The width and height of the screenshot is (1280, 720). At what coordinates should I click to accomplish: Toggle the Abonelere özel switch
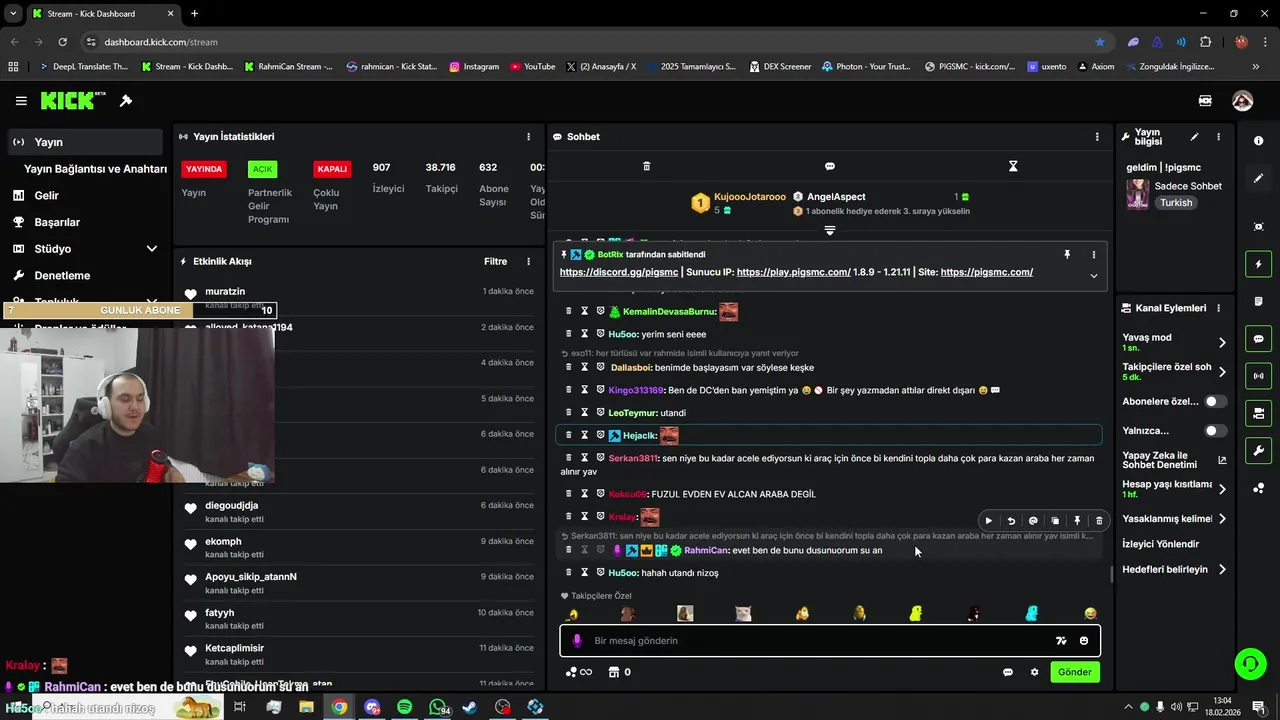(1215, 401)
